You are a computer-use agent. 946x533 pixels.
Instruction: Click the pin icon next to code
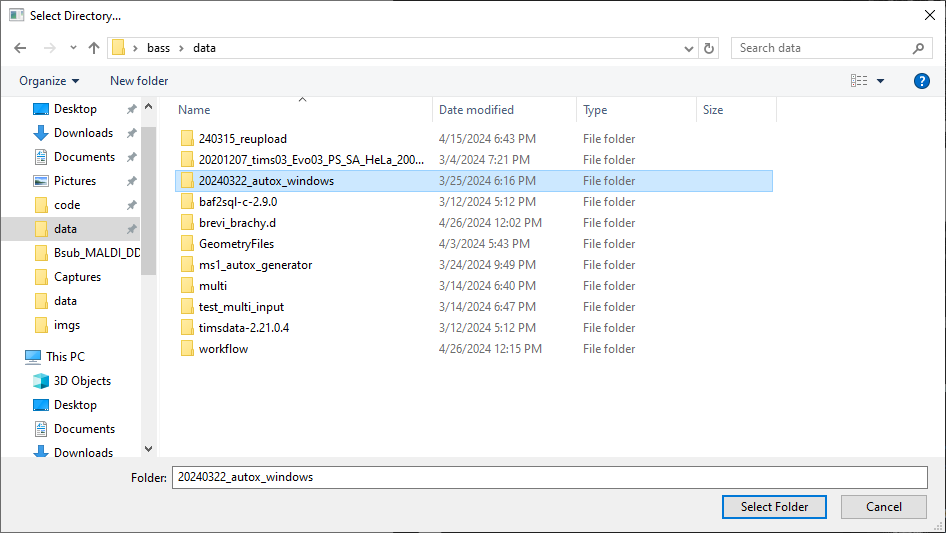point(131,206)
